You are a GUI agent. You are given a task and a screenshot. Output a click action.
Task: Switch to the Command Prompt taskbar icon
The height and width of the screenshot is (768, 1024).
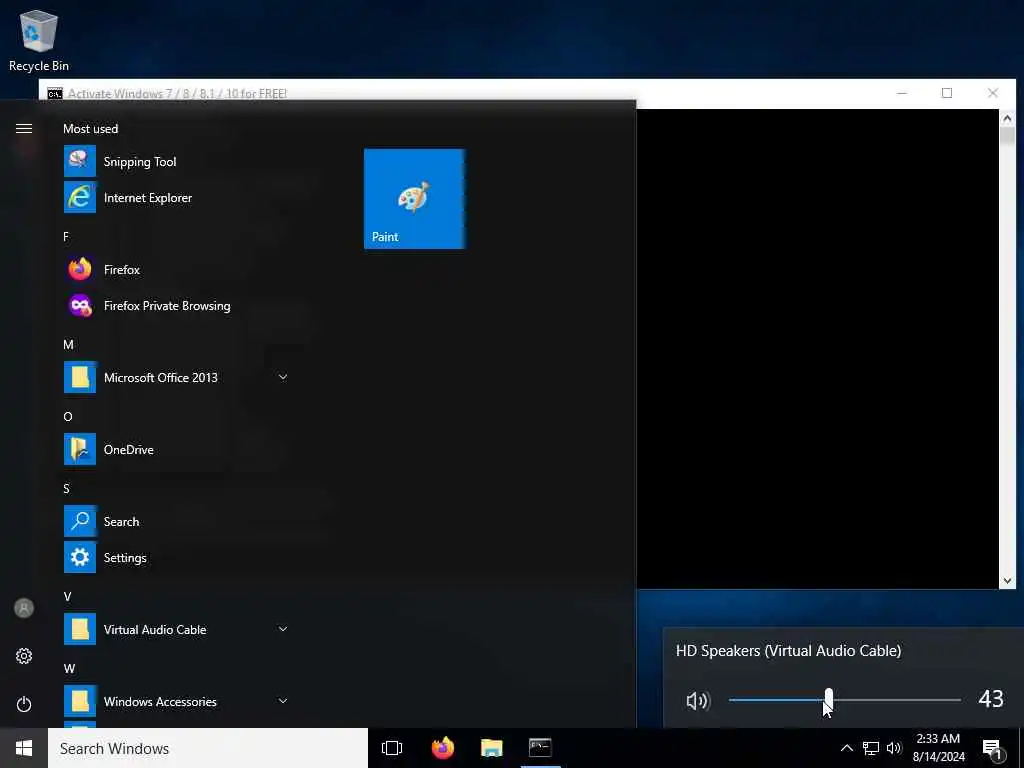[540, 748]
